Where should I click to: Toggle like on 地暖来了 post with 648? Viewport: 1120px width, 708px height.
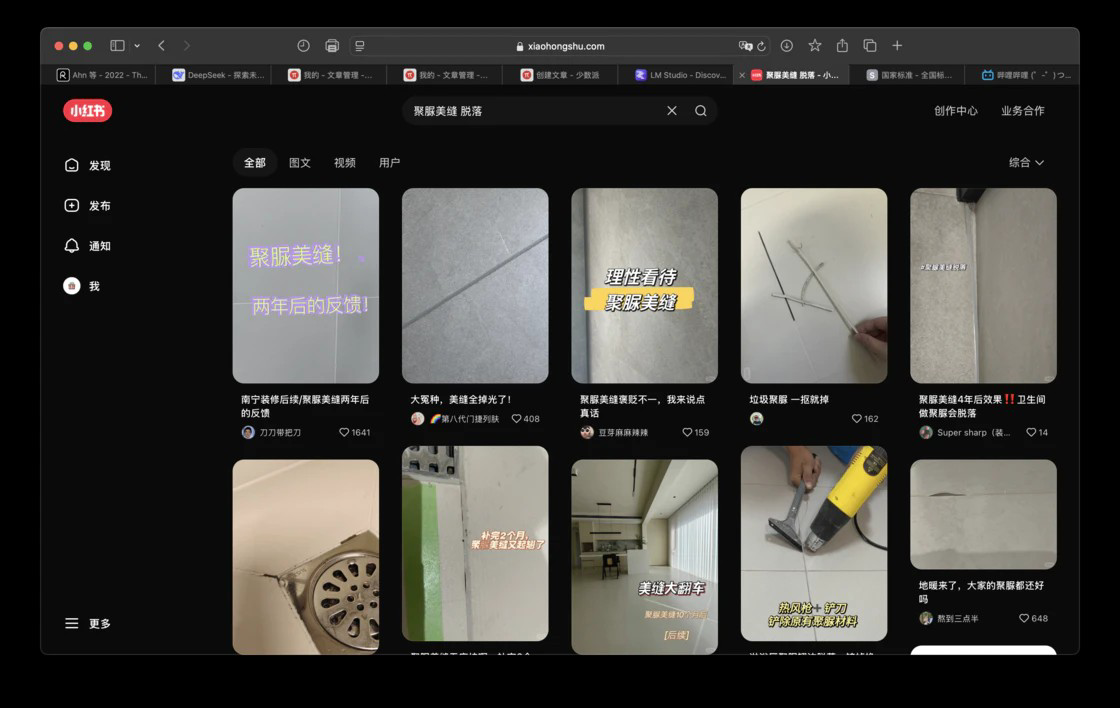(x=1025, y=619)
